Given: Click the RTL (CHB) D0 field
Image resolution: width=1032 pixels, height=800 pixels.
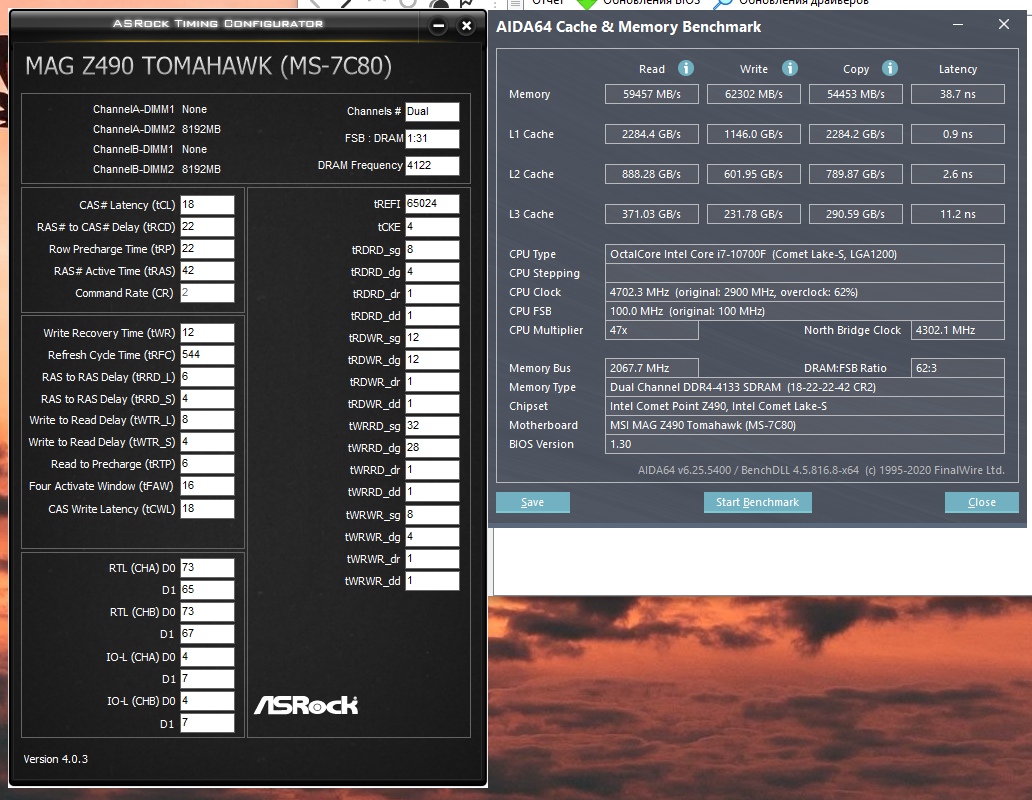Looking at the screenshot, I should coord(207,612).
